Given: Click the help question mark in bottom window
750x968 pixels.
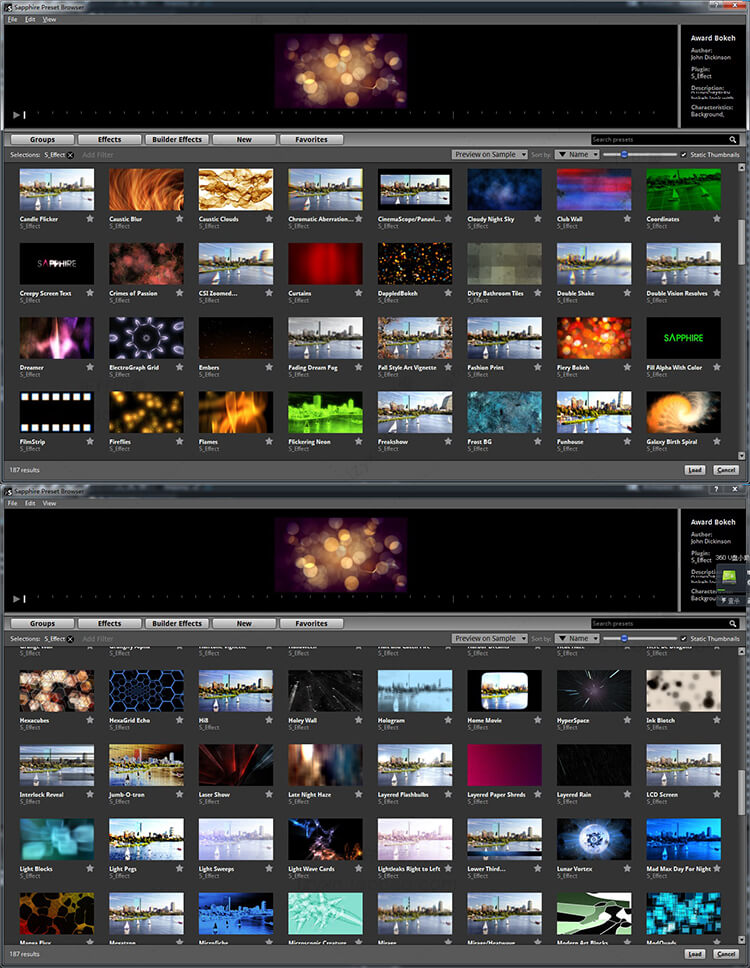Looking at the screenshot, I should pyautogui.click(x=716, y=489).
